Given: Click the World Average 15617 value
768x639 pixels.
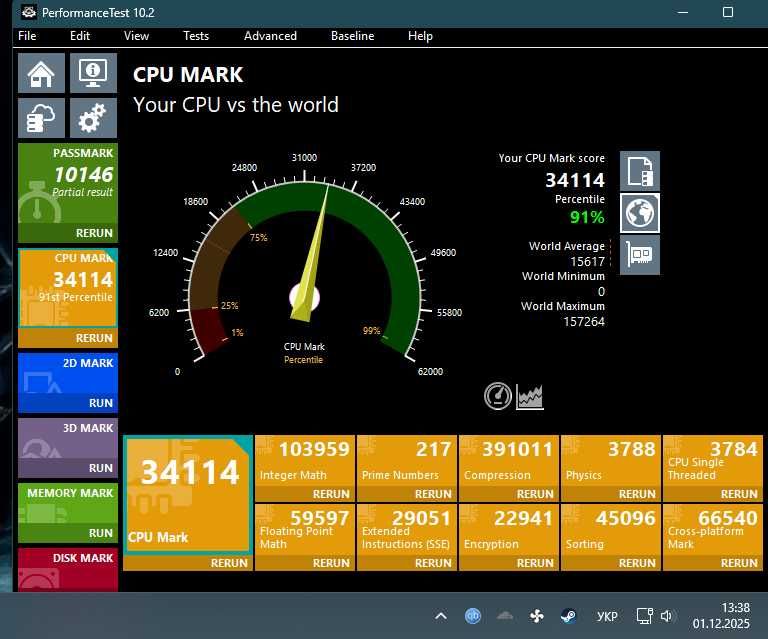Looking at the screenshot, I should pyautogui.click(x=587, y=261).
